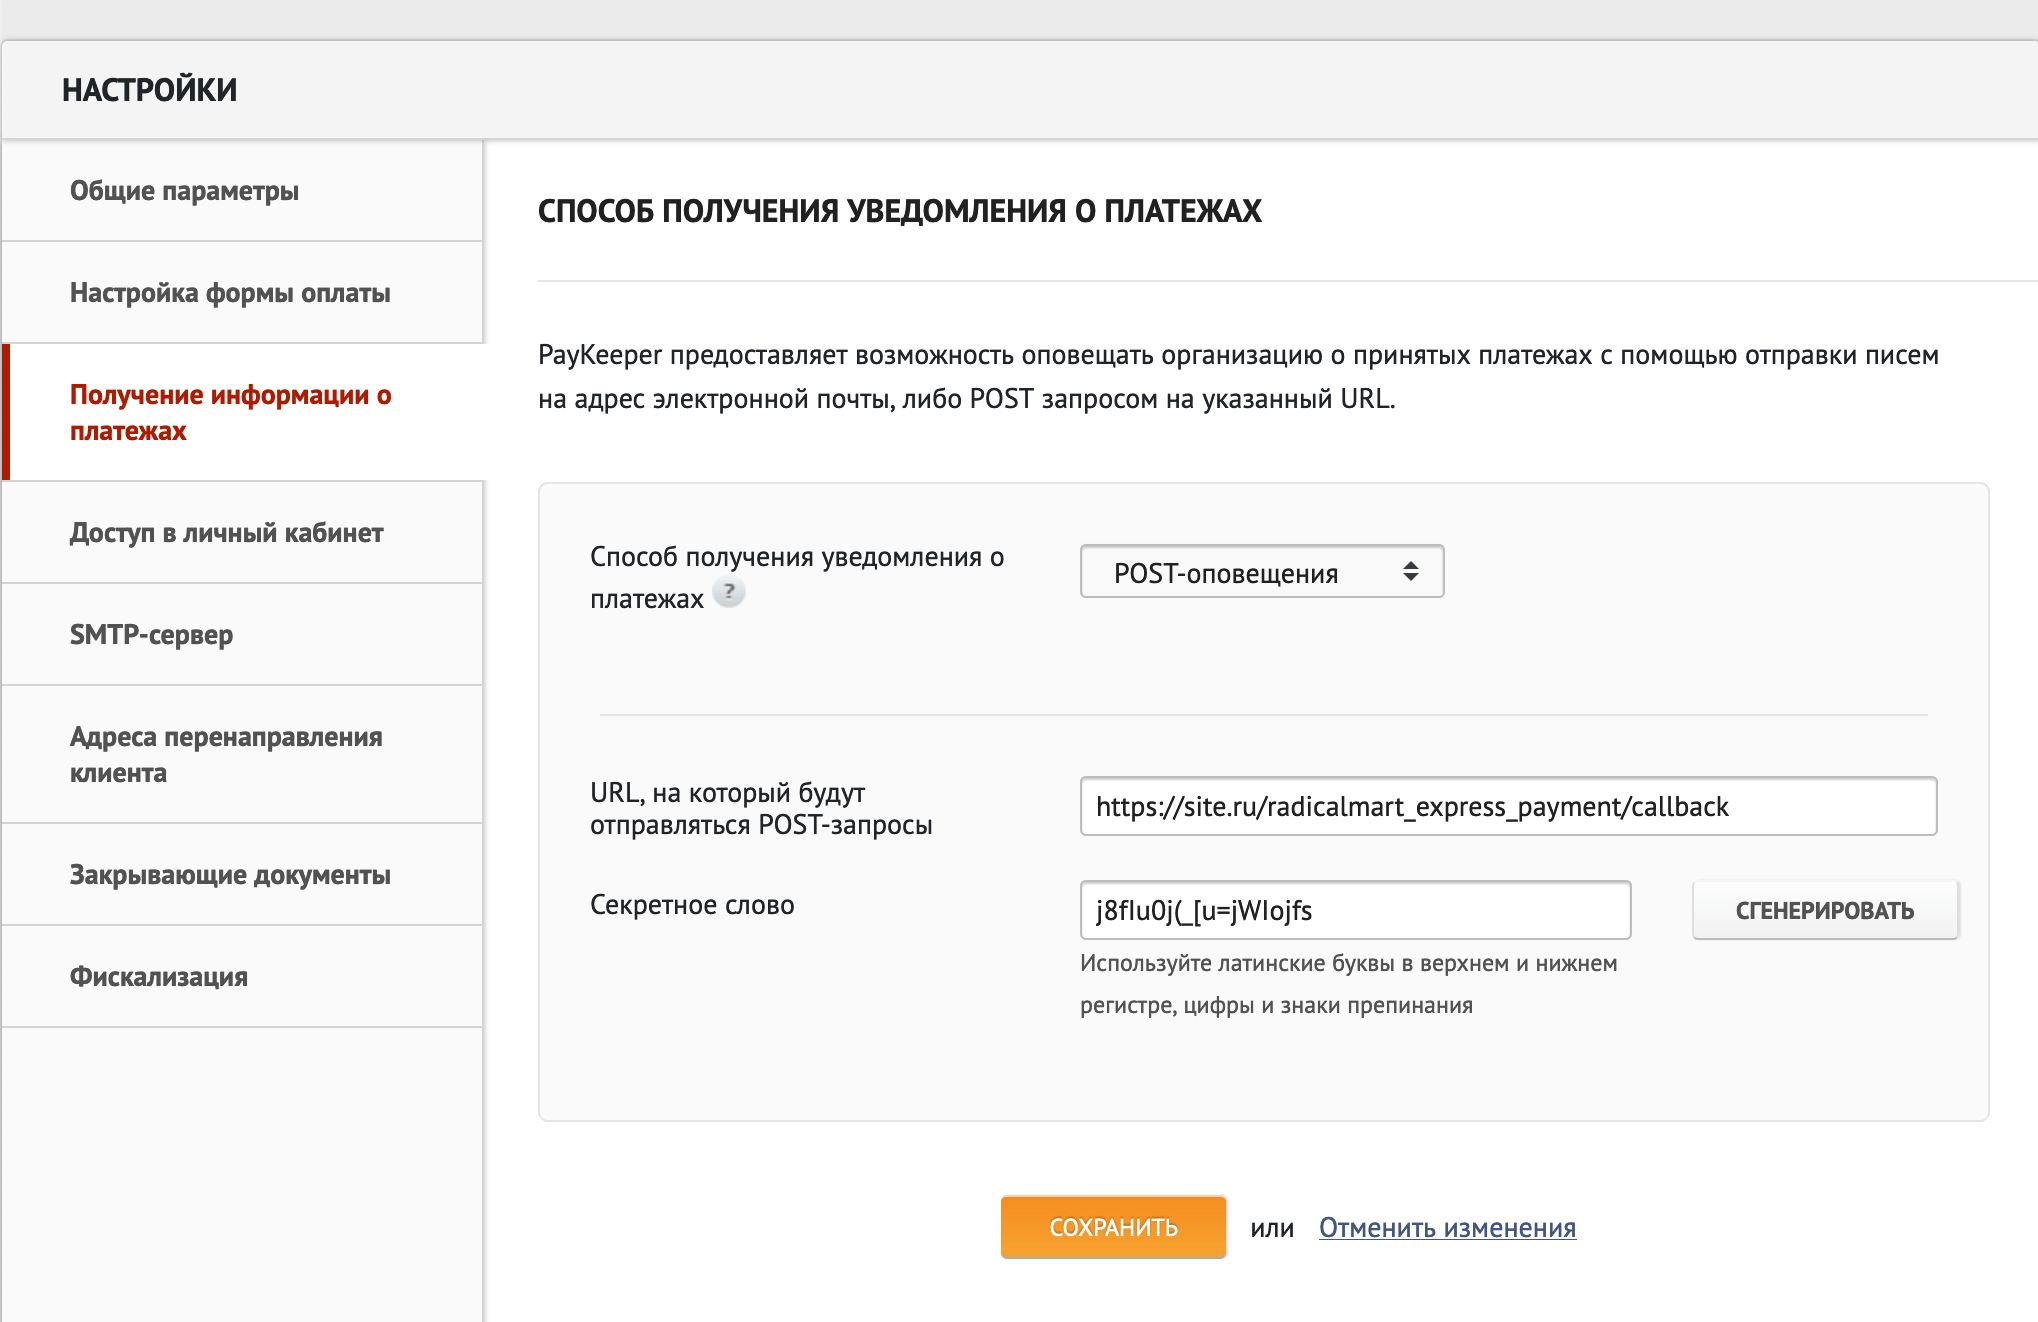This screenshot has width=2038, height=1322.
Task: Click the POST callback URL input field
Action: (1507, 806)
